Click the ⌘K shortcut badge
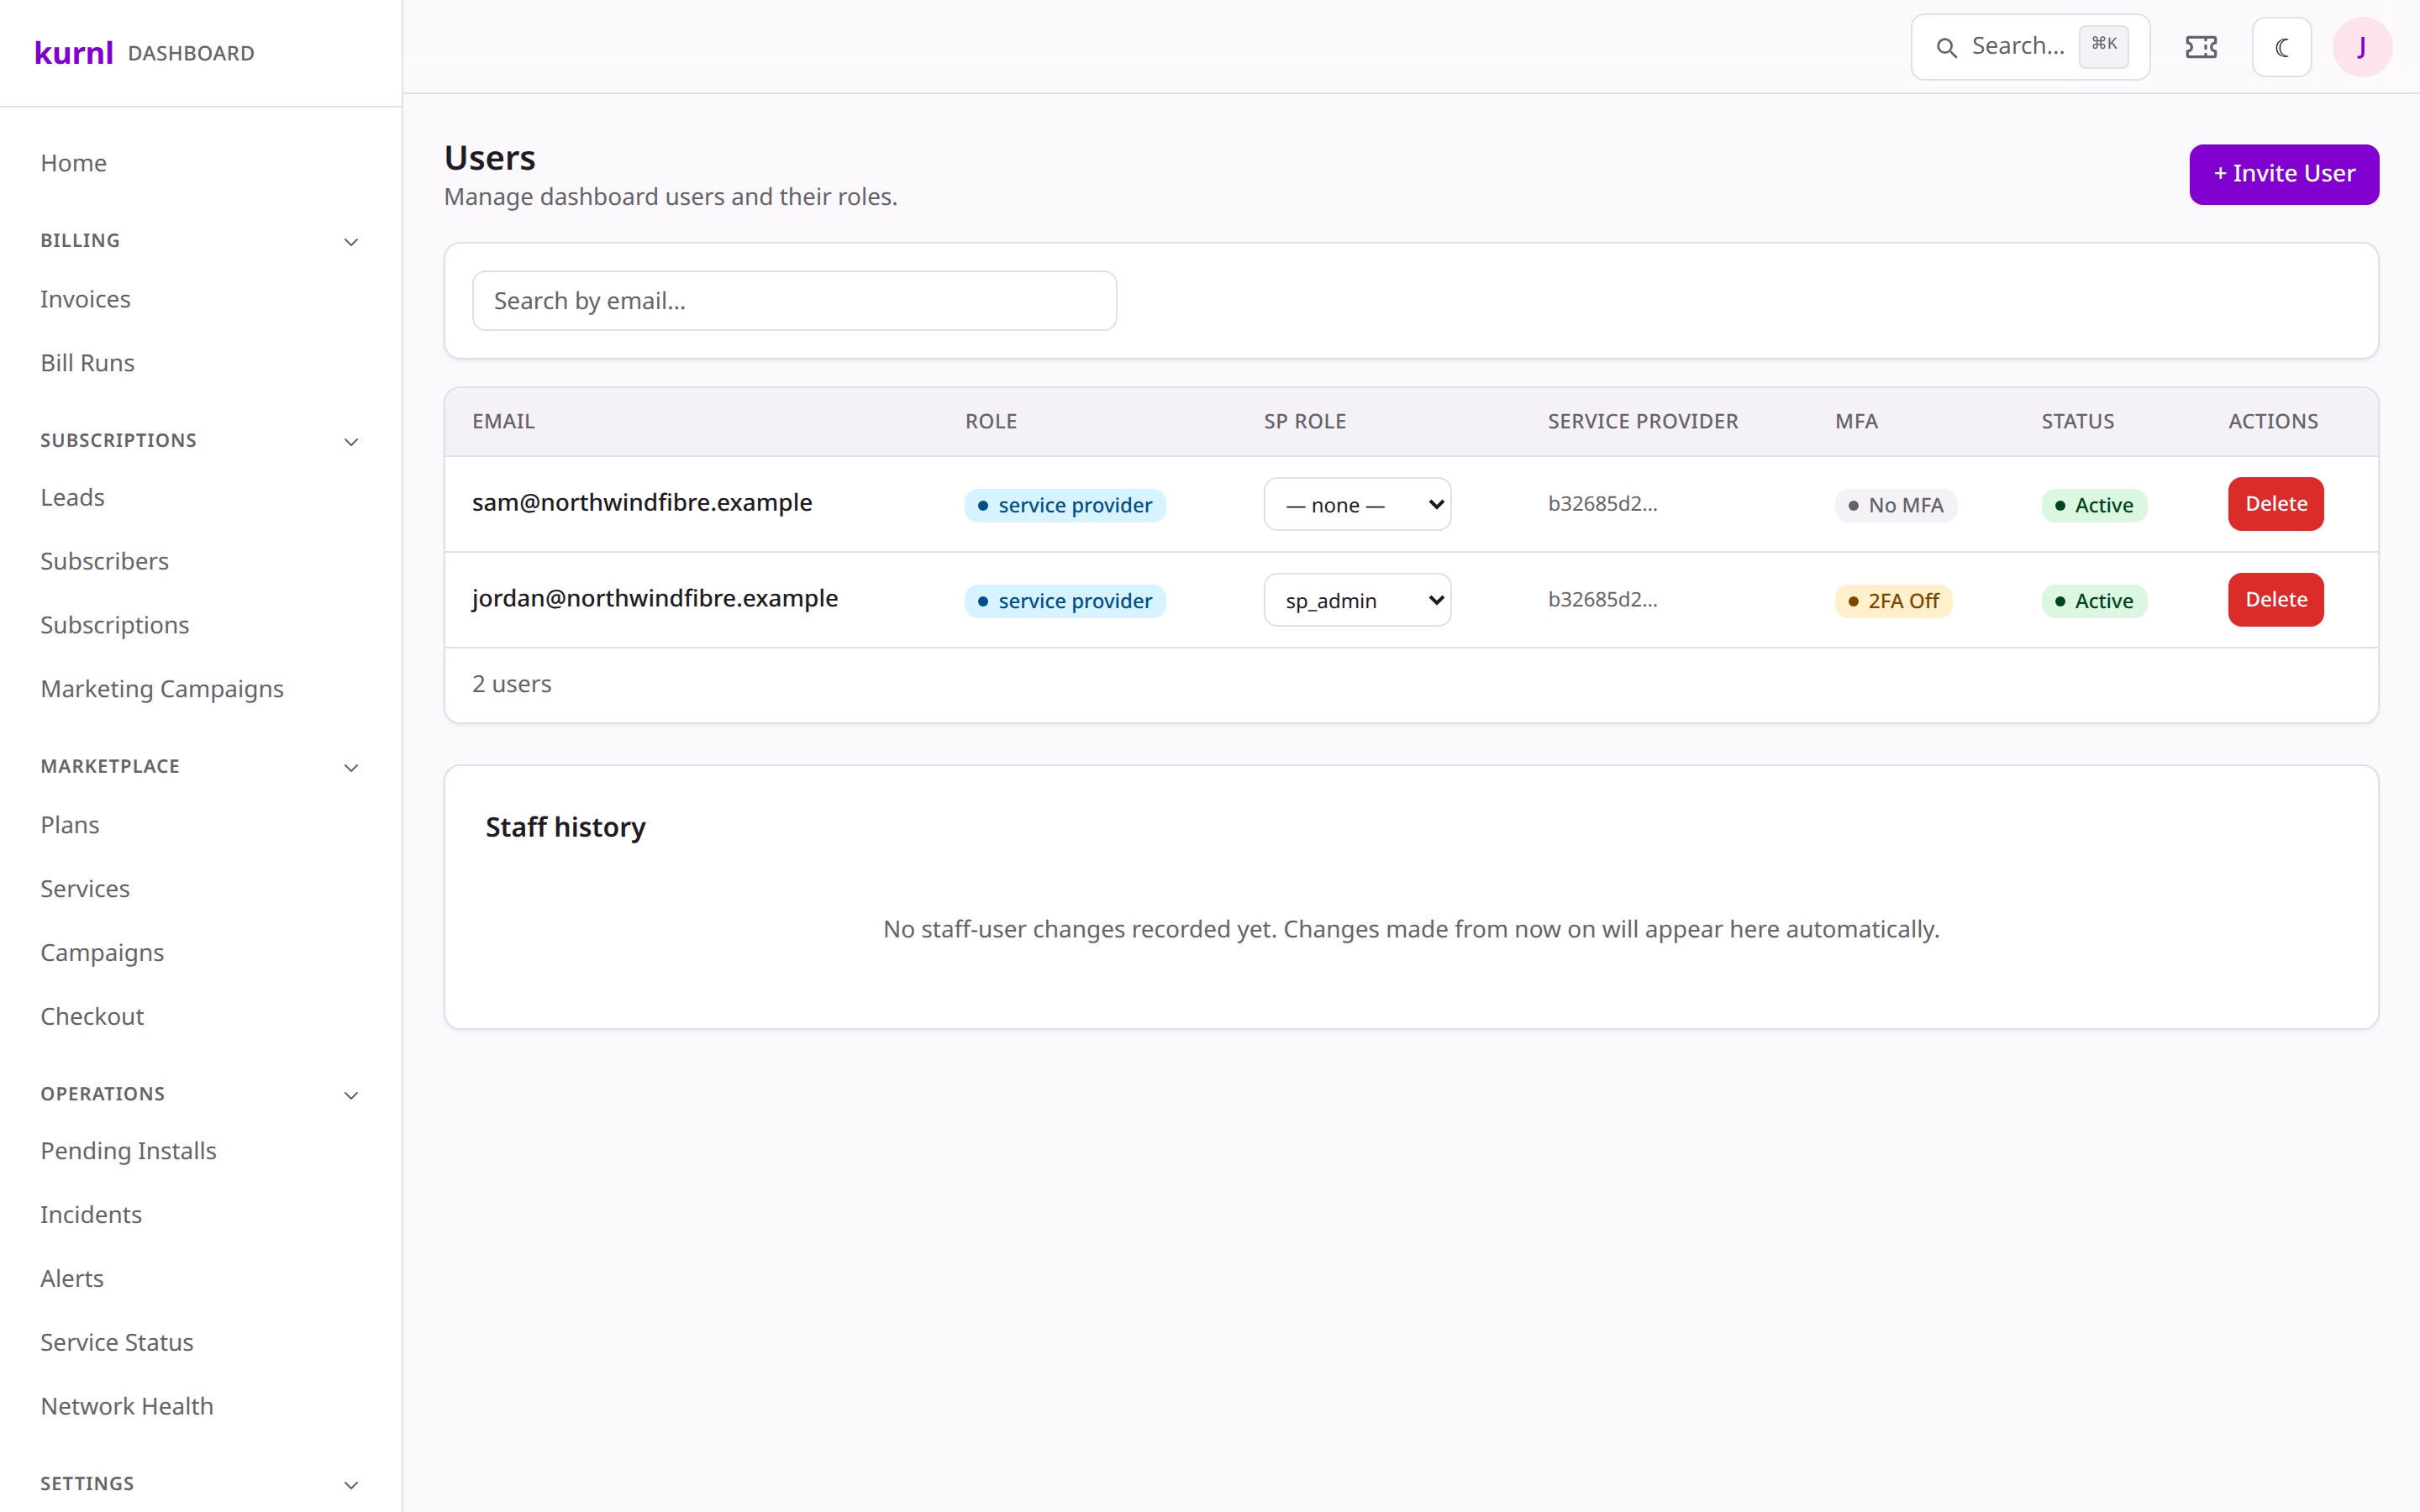The width and height of the screenshot is (2420, 1512). (x=2104, y=45)
